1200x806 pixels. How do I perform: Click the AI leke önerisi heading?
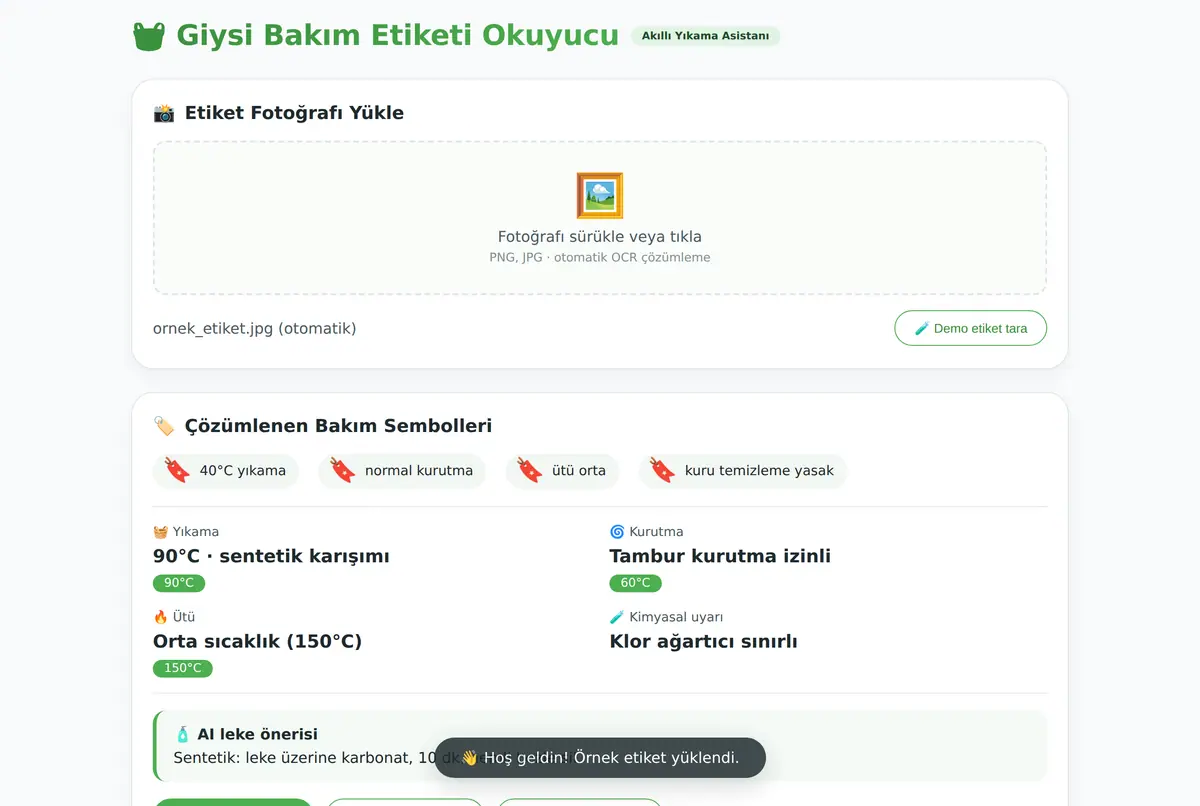pos(257,734)
